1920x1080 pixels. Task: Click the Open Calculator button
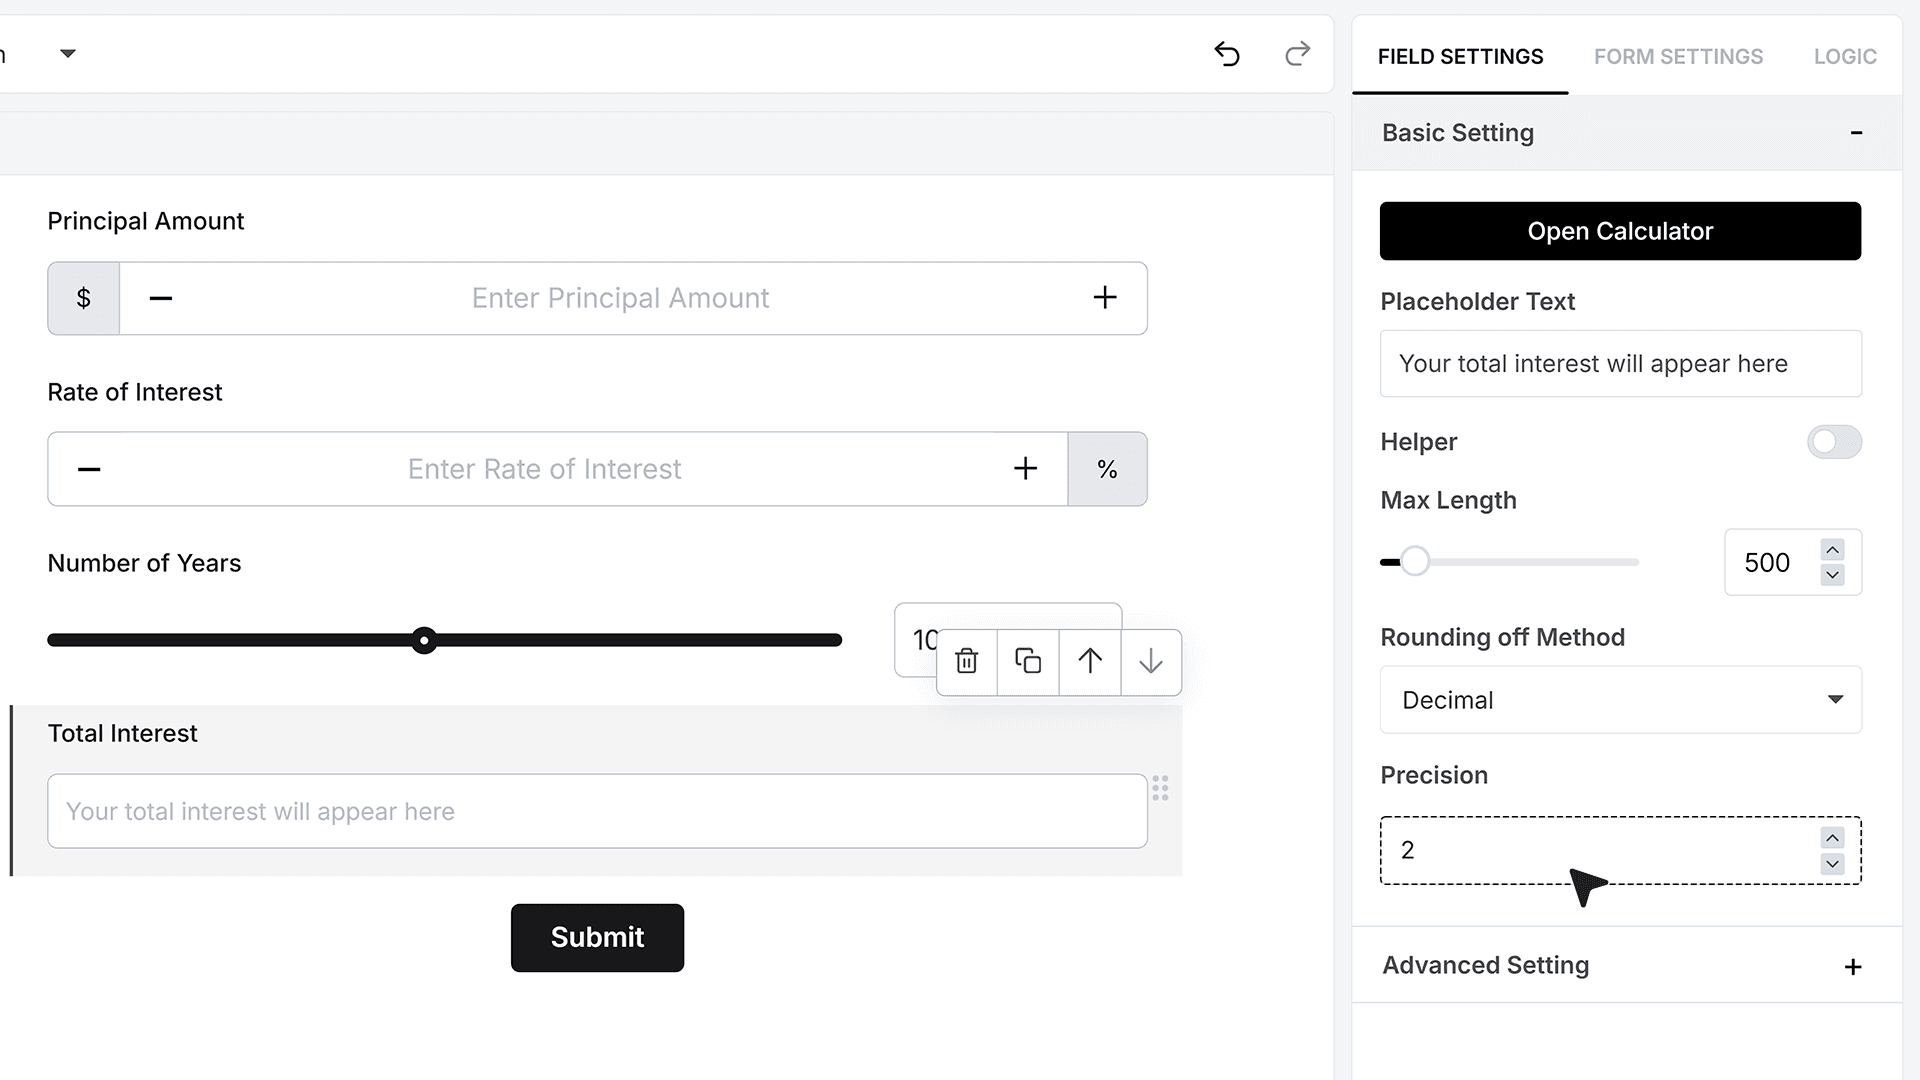(1620, 231)
